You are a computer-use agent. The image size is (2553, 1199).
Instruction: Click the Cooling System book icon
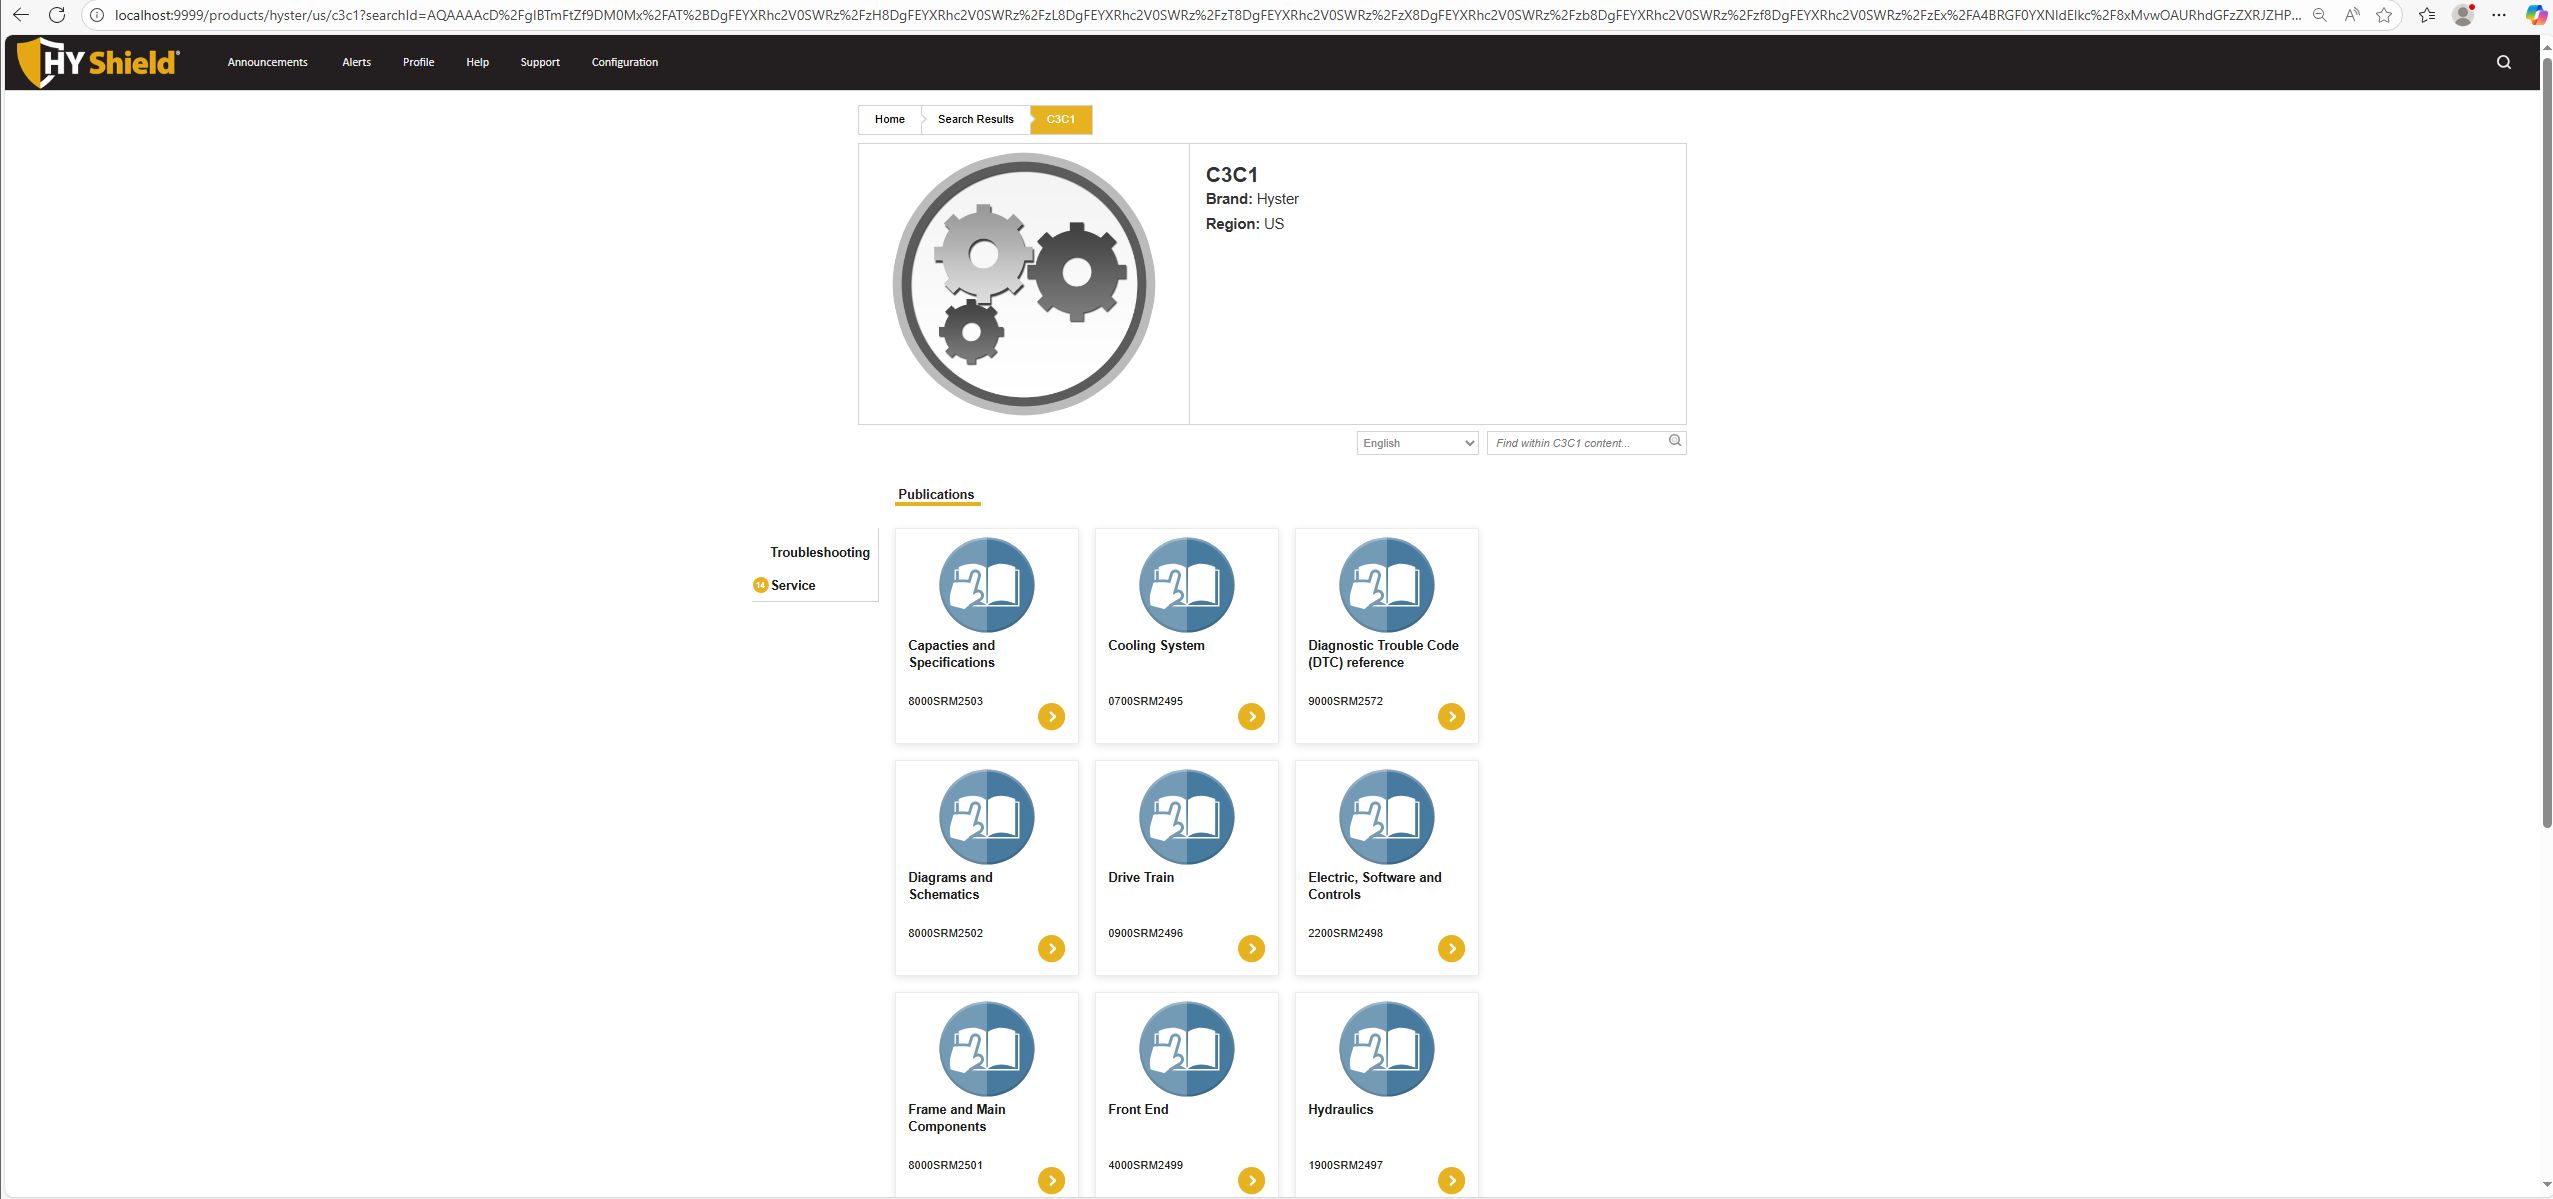click(1186, 585)
